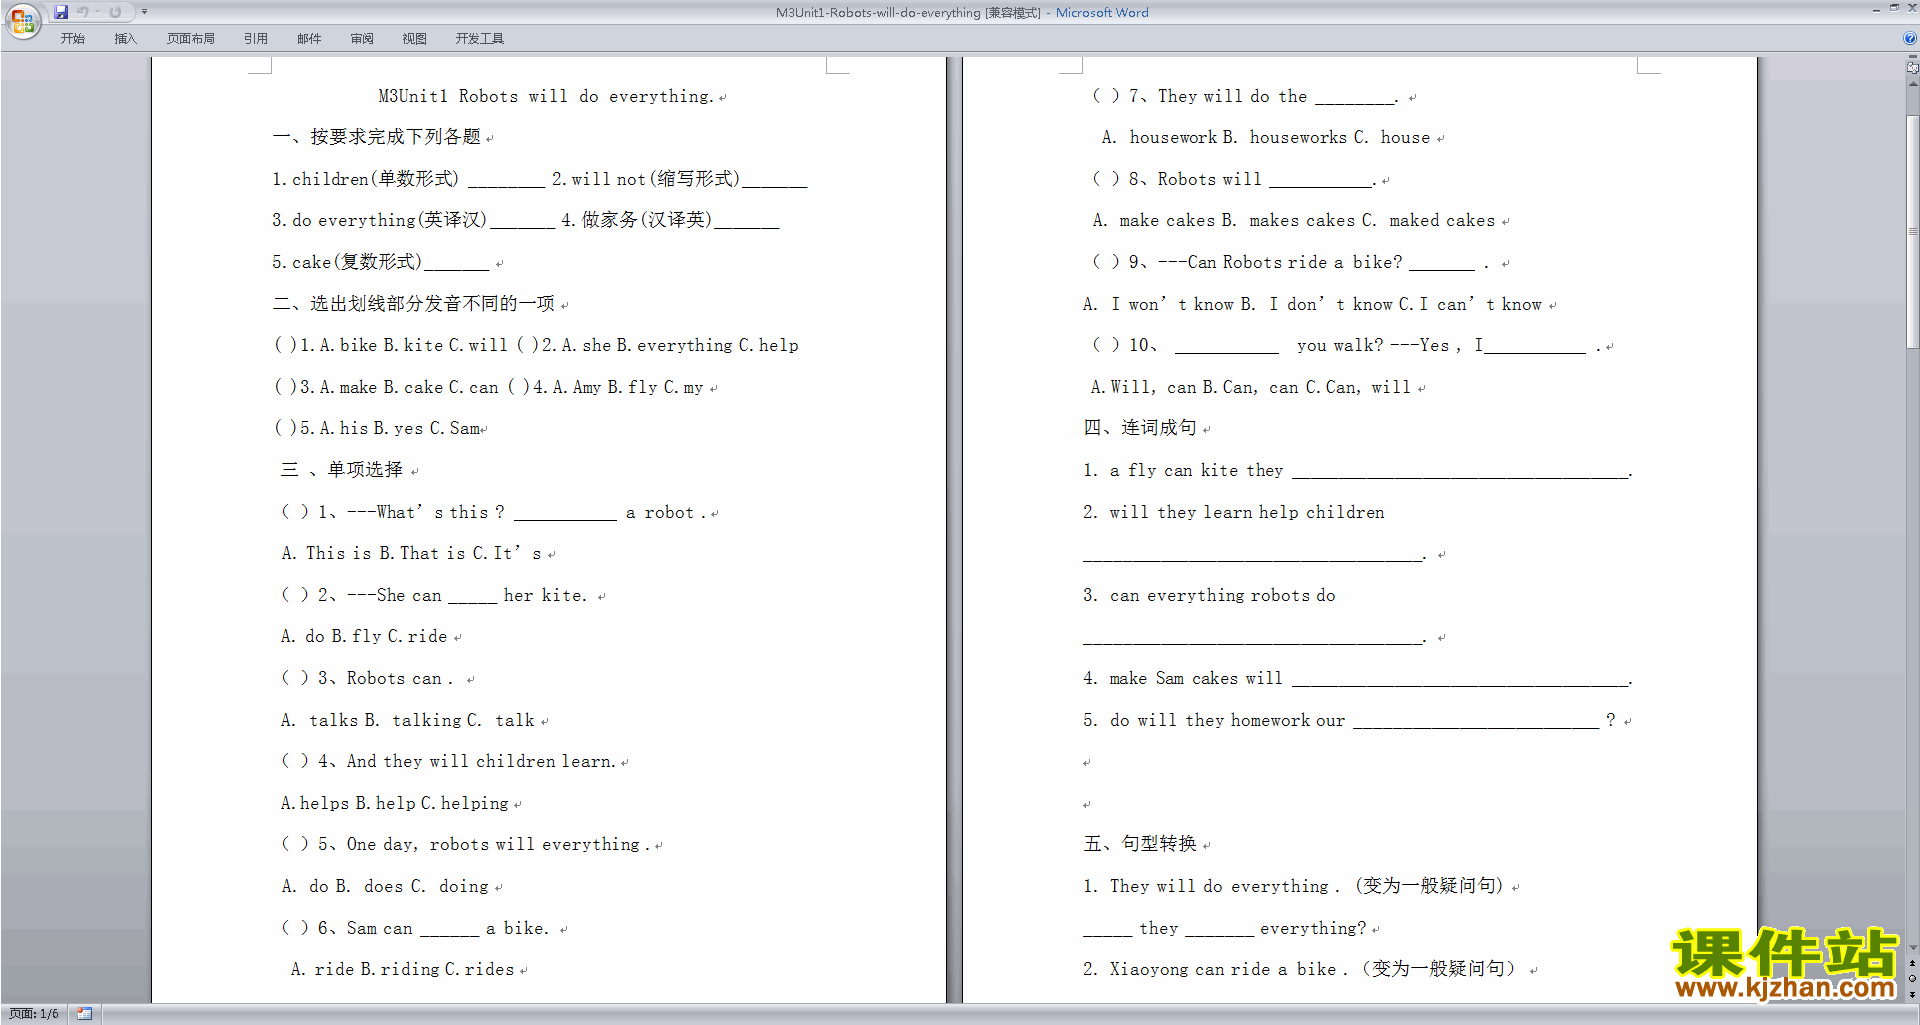Screen dimensions: 1920x1025
Task: Open Select Browse Object circle button
Action: click(1913, 979)
